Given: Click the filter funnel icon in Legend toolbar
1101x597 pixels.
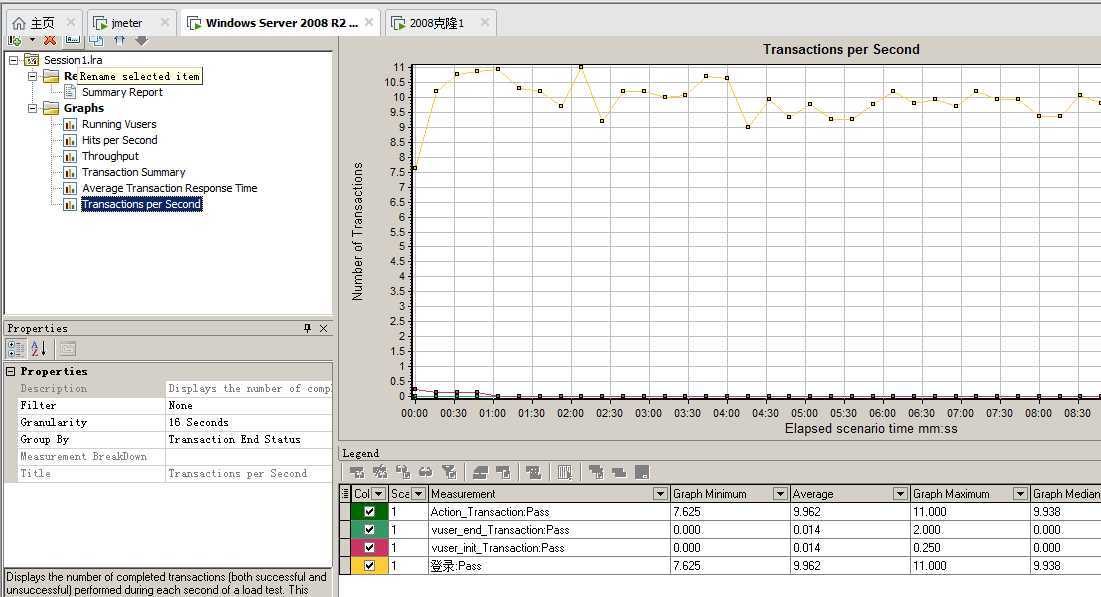Looking at the screenshot, I should tap(449, 472).
